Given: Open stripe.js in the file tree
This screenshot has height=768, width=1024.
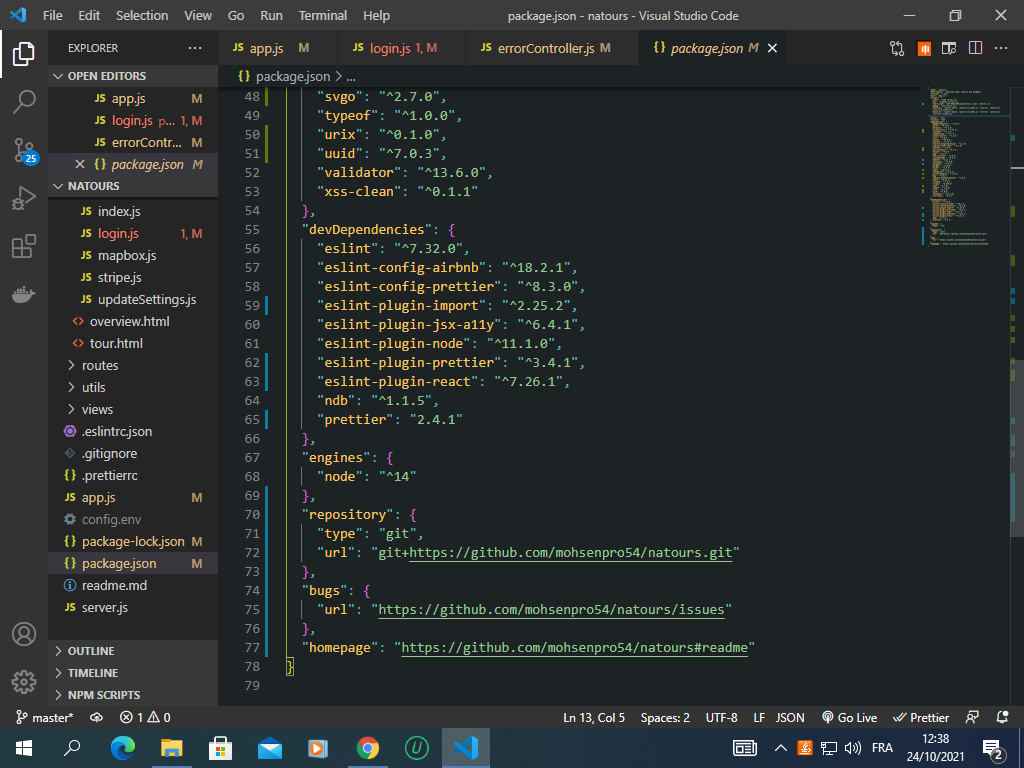Looking at the screenshot, I should pyautogui.click(x=133, y=278).
